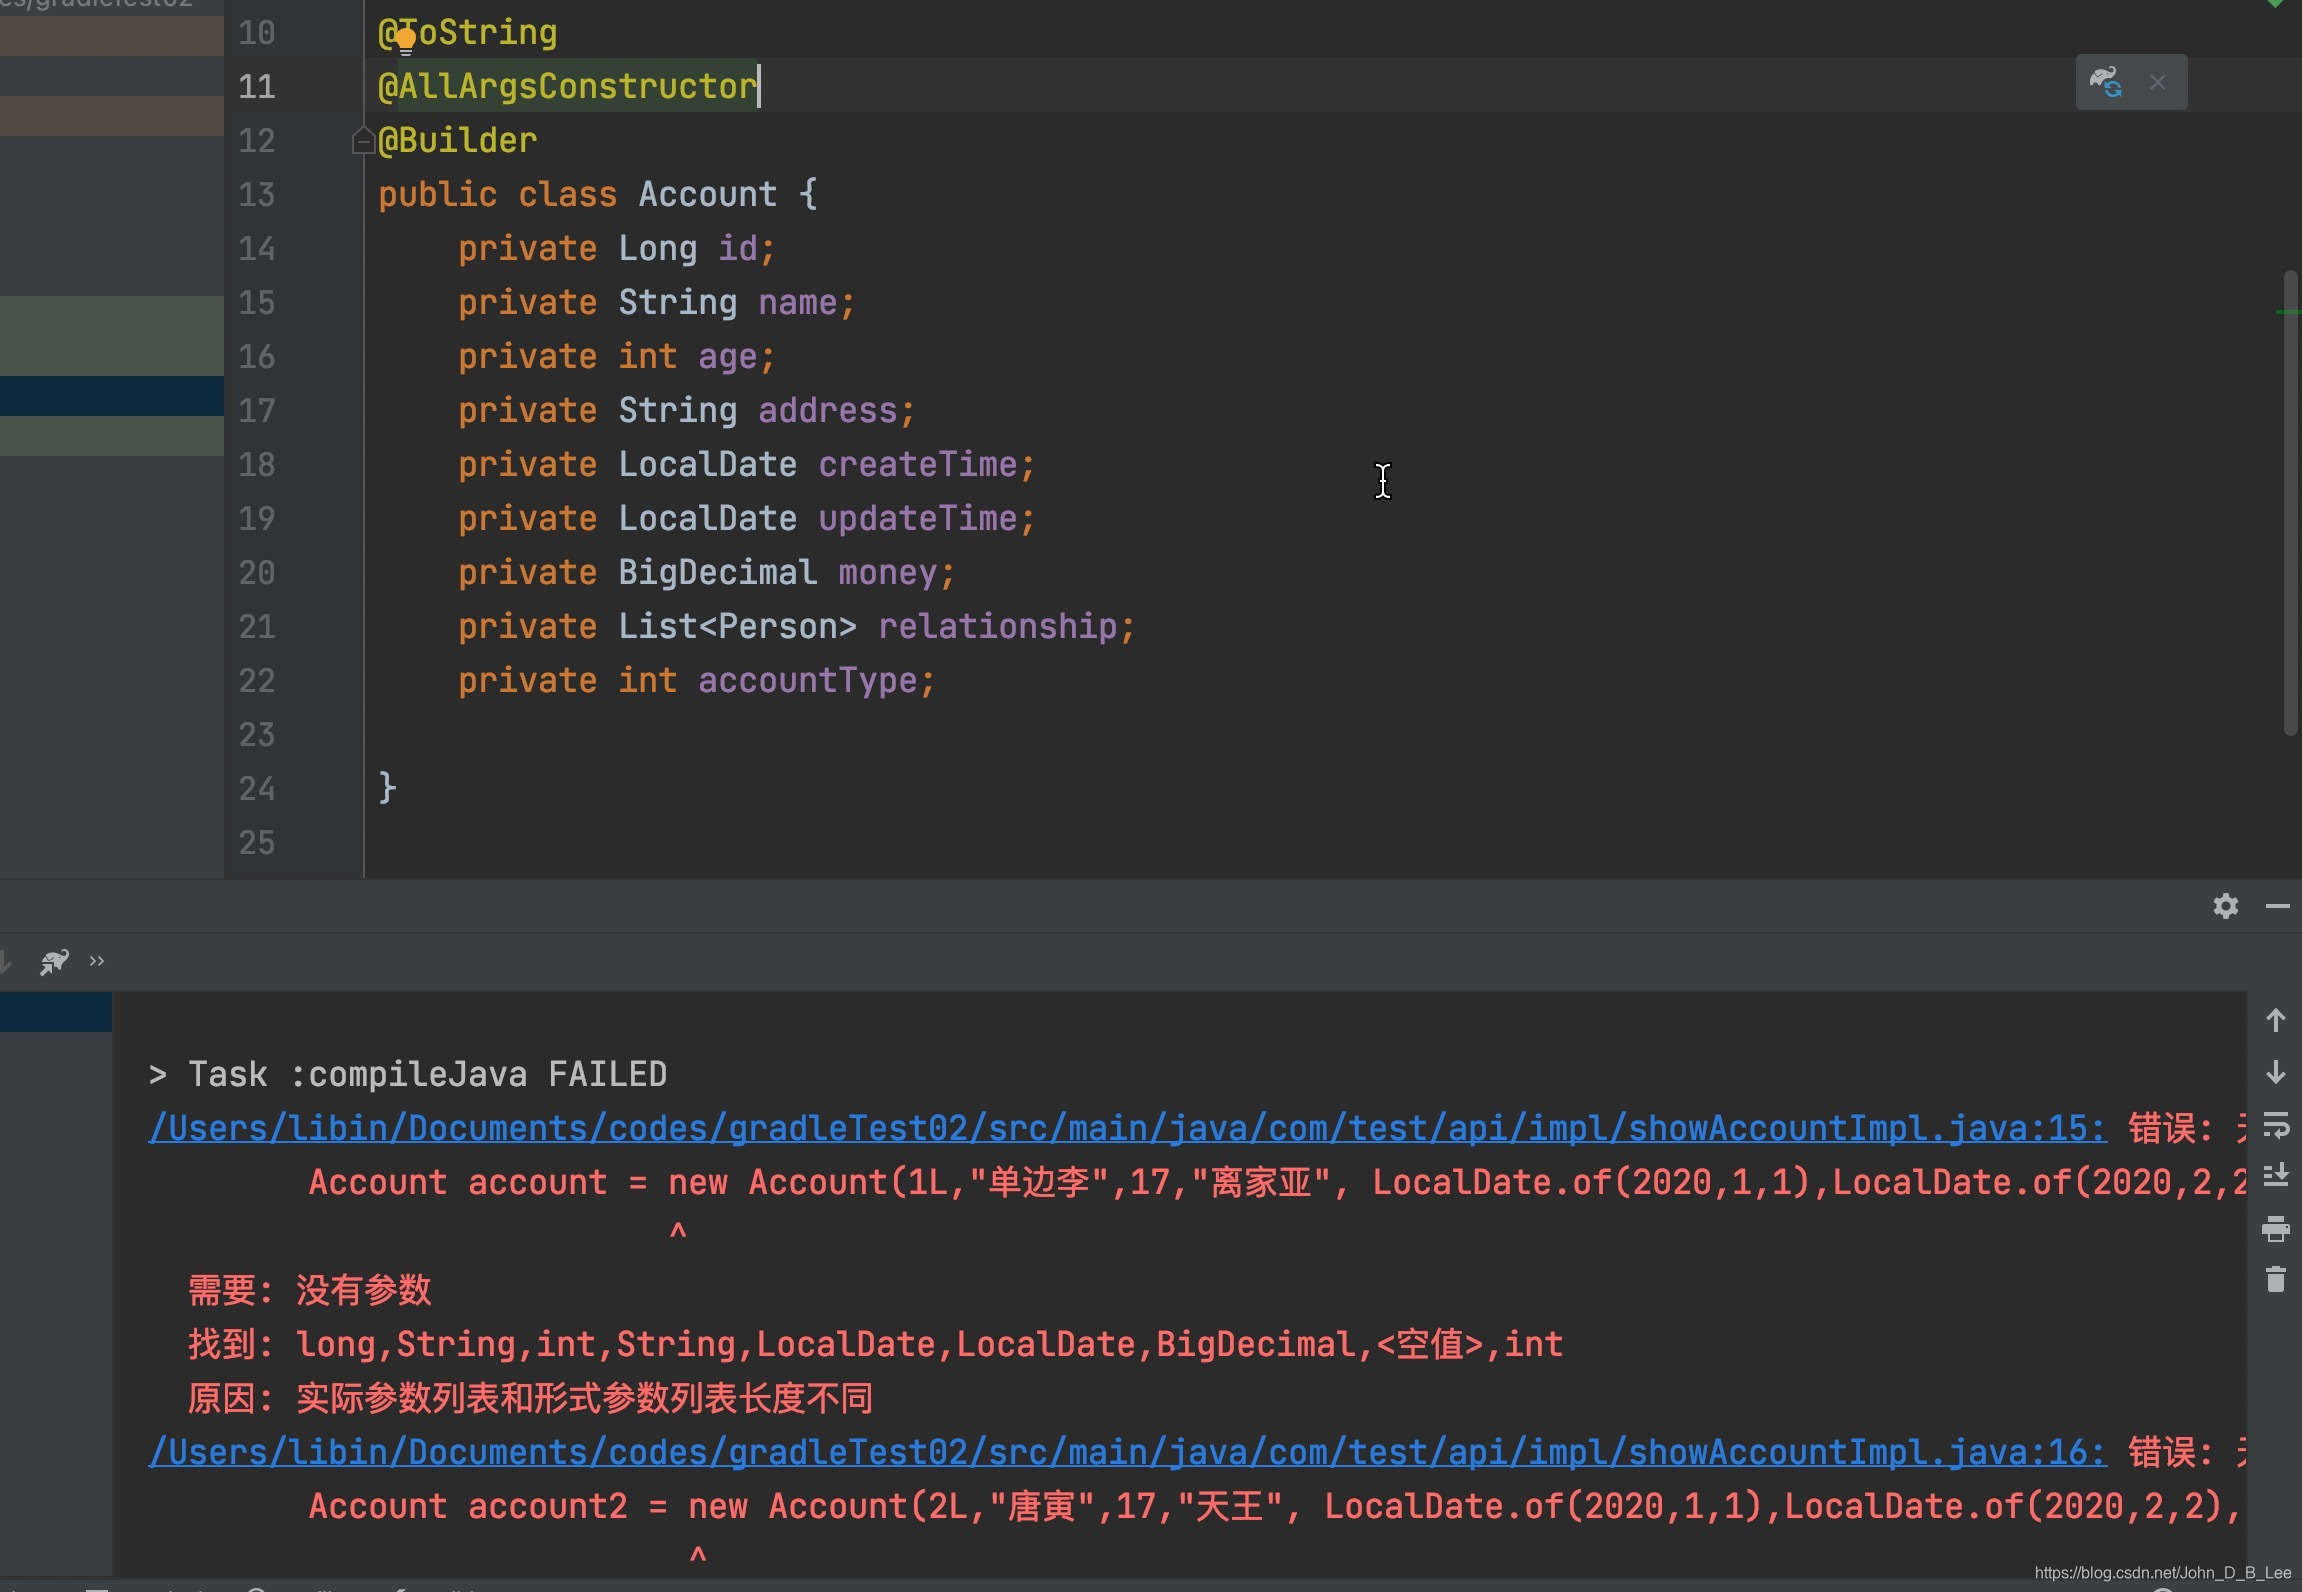This screenshot has height=1592, width=2302.
Task: Open build panel settings gear
Action: [2225, 906]
